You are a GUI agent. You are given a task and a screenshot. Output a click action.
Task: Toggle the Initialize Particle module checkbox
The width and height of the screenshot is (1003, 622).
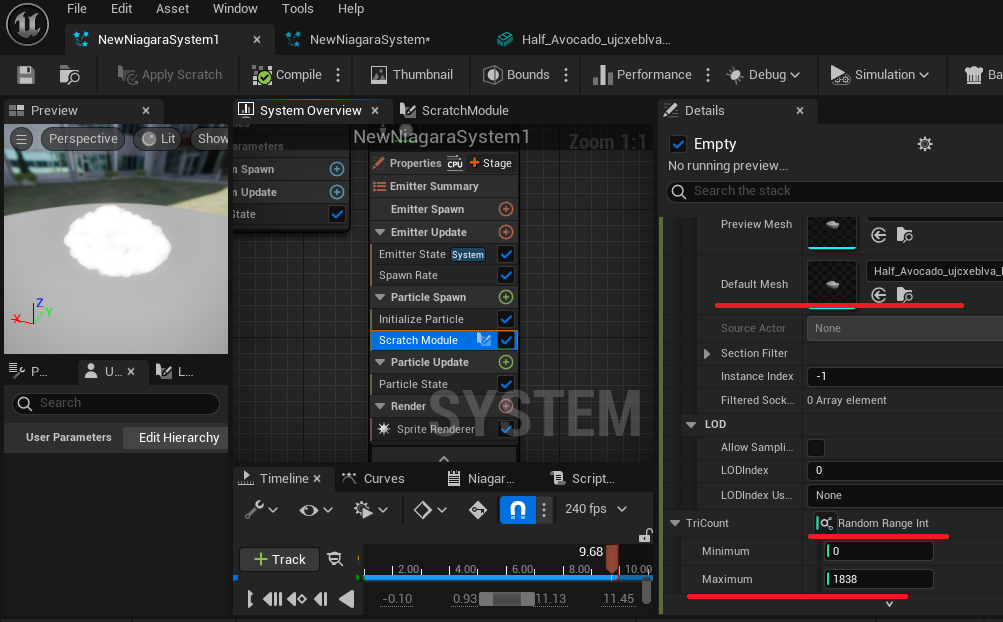pos(506,319)
